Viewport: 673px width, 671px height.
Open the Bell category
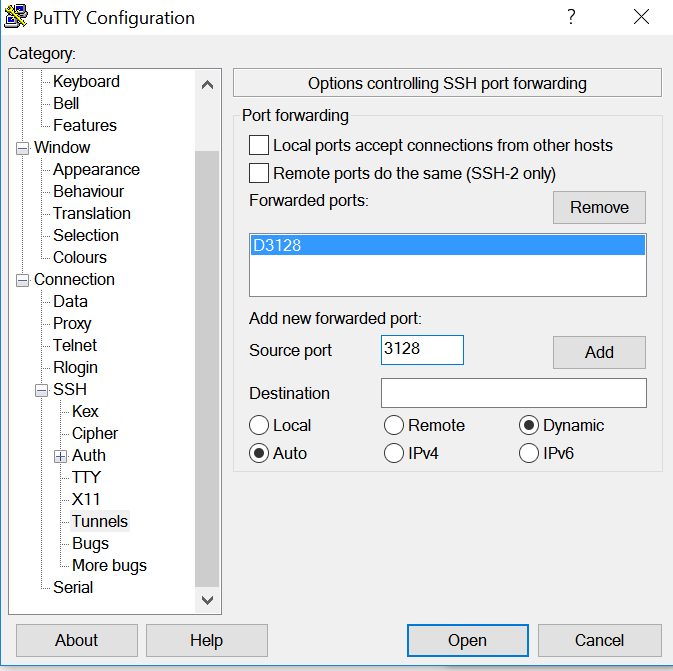66,103
